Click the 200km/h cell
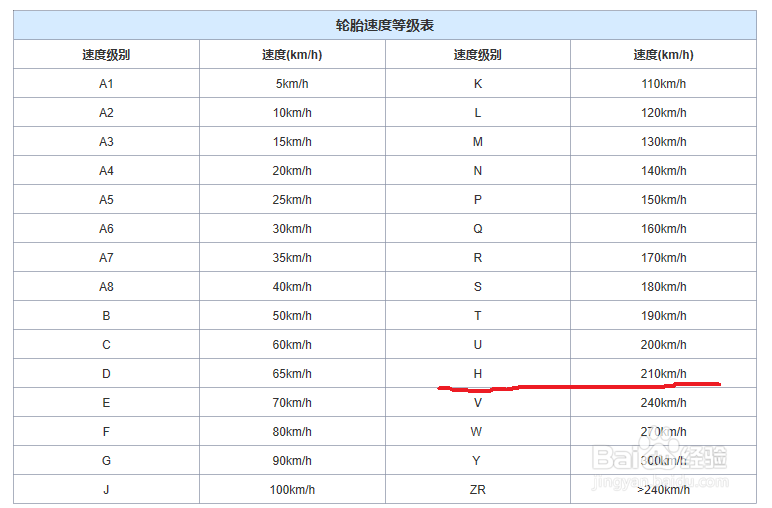Viewport: 772px width, 508px height. click(663, 345)
